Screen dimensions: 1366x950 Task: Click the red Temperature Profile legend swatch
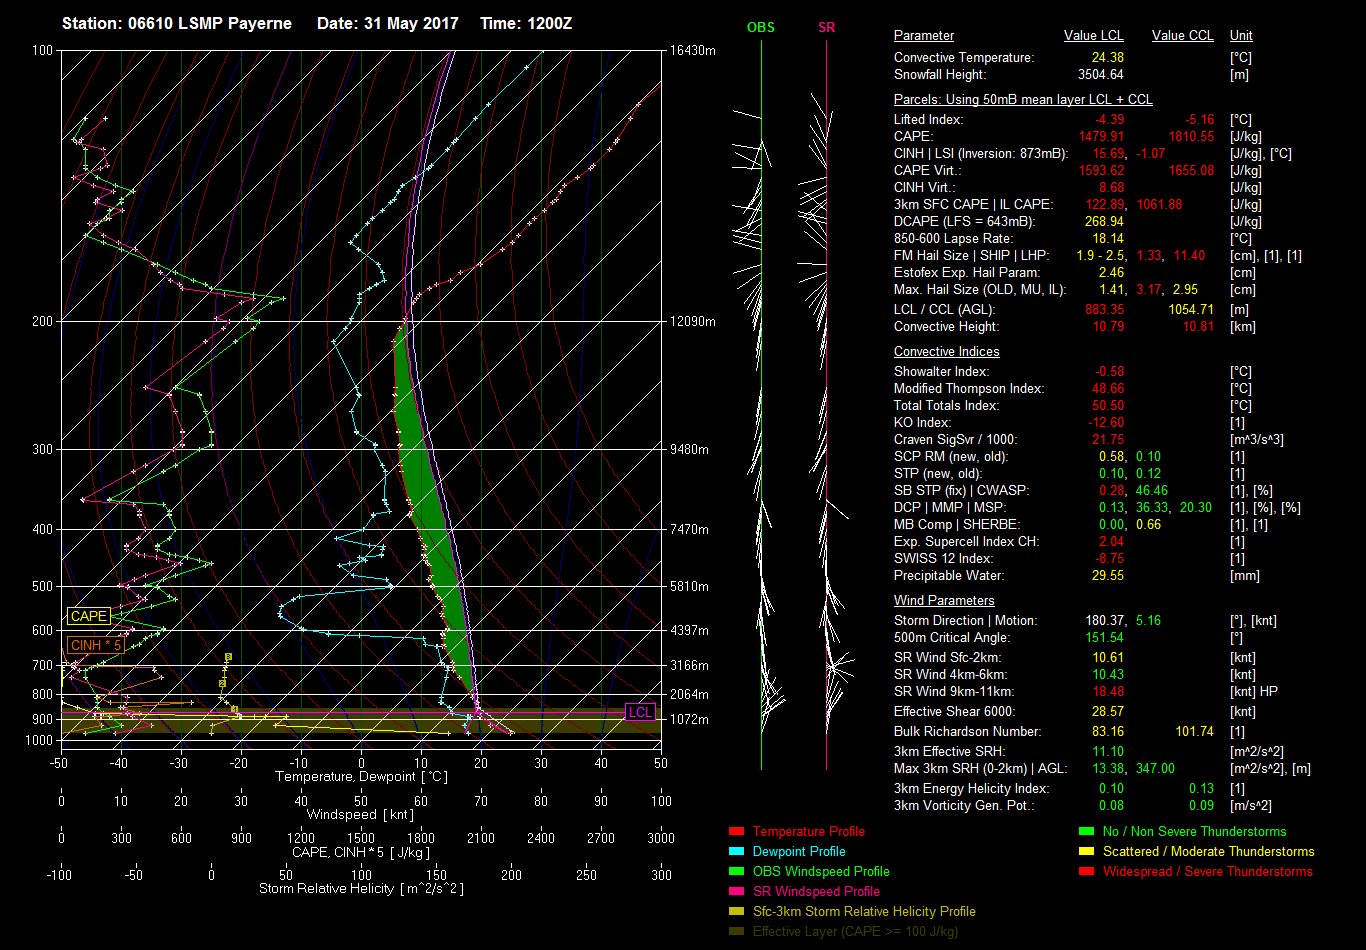(736, 831)
